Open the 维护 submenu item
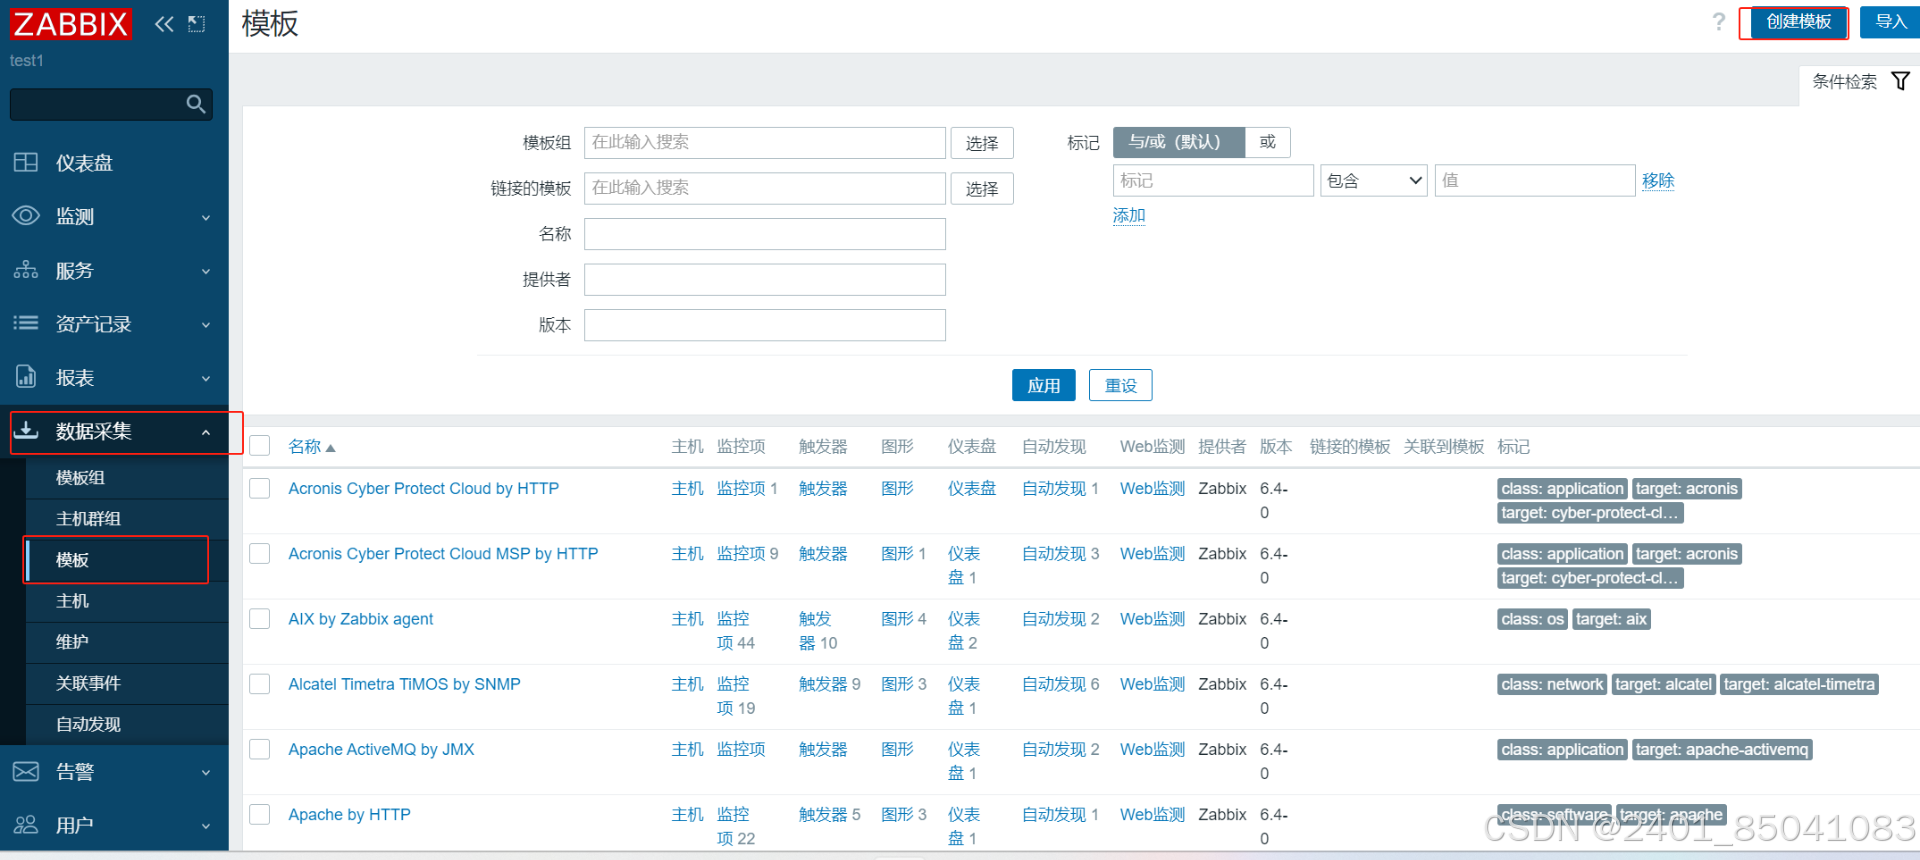Viewport: 1920px width, 860px height. click(72, 642)
